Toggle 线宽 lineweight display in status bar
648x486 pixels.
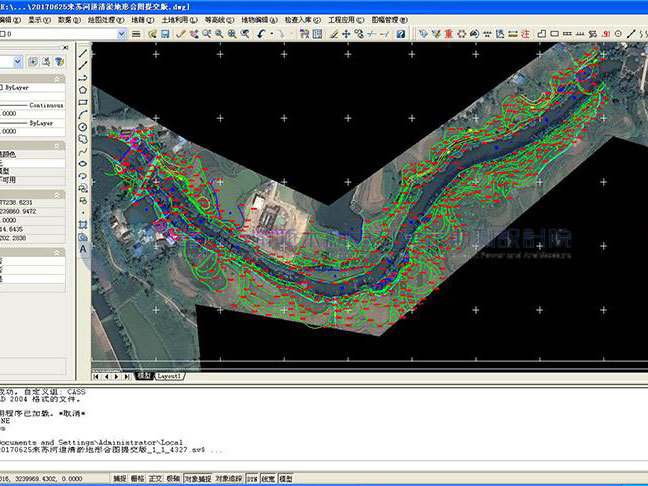point(269,478)
